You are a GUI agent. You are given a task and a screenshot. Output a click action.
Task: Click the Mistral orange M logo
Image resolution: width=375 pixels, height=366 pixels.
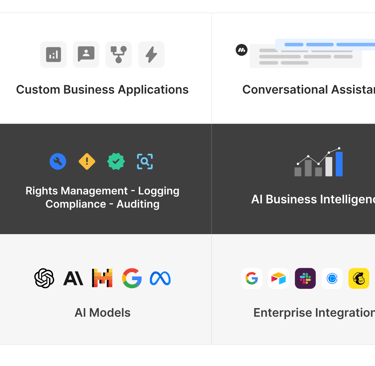tap(102, 278)
